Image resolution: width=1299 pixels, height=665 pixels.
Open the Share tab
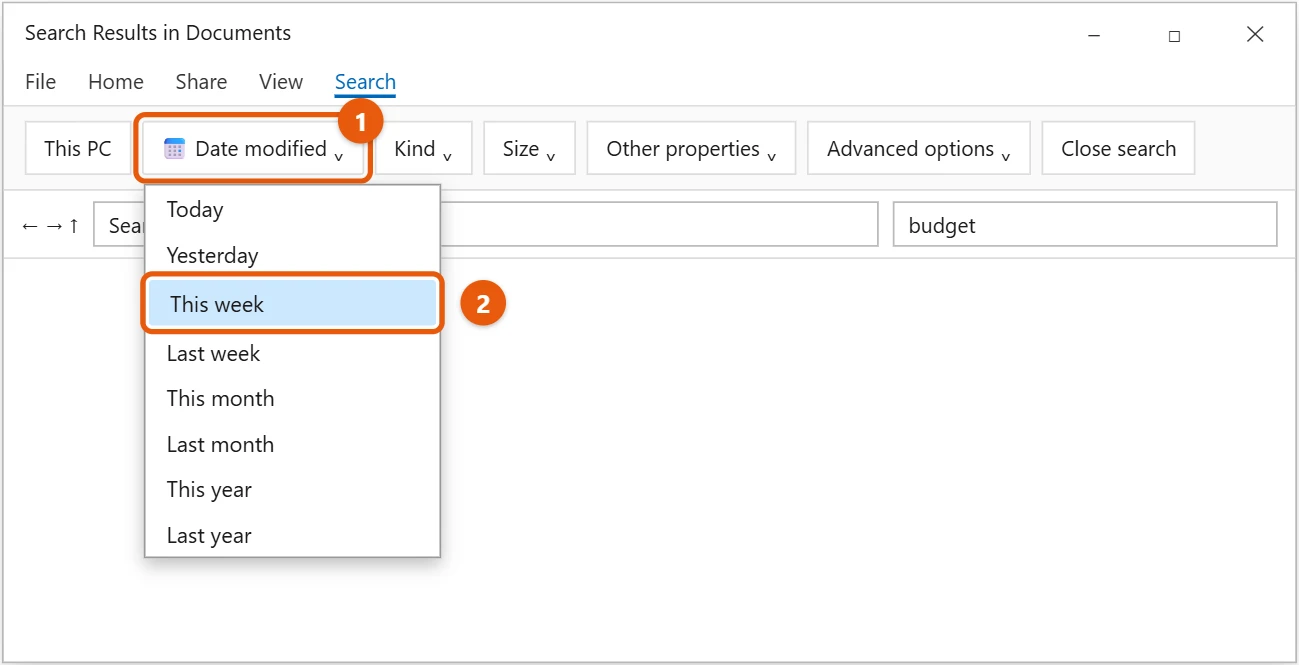click(x=201, y=82)
